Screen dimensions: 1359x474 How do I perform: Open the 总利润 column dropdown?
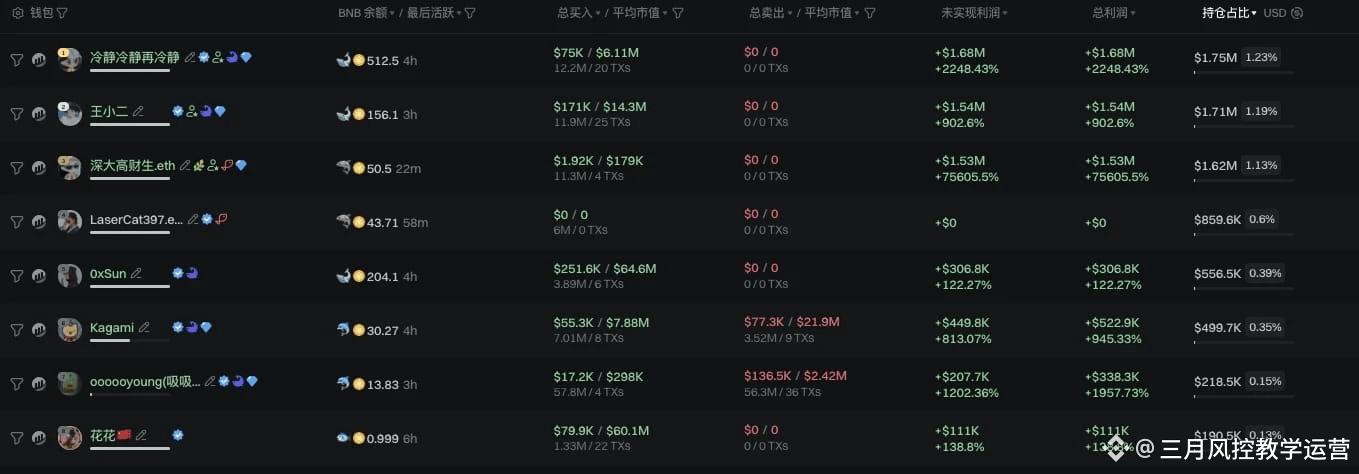[1133, 14]
